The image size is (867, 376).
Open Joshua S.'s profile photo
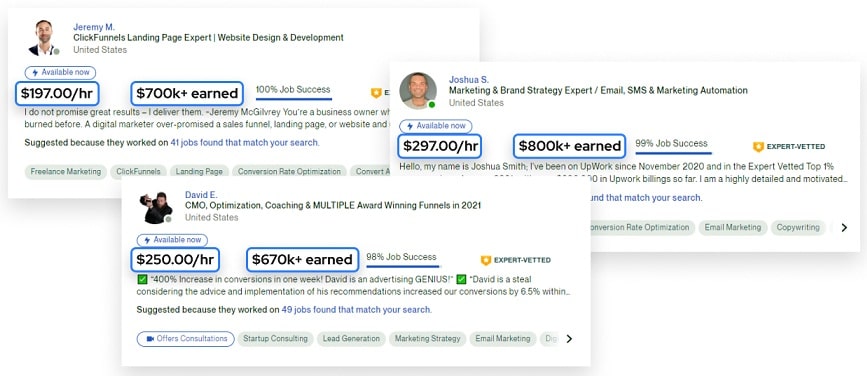pos(418,91)
